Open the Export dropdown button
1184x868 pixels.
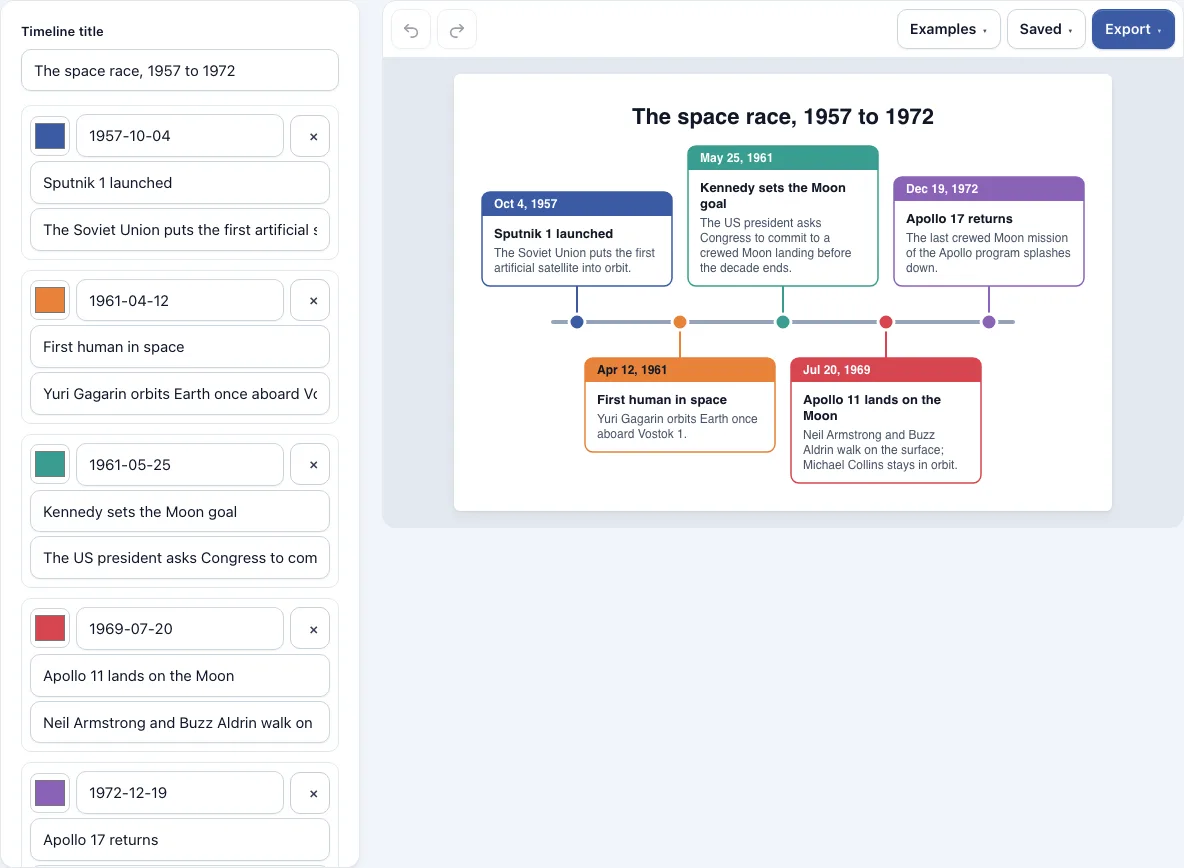[x=1133, y=29]
